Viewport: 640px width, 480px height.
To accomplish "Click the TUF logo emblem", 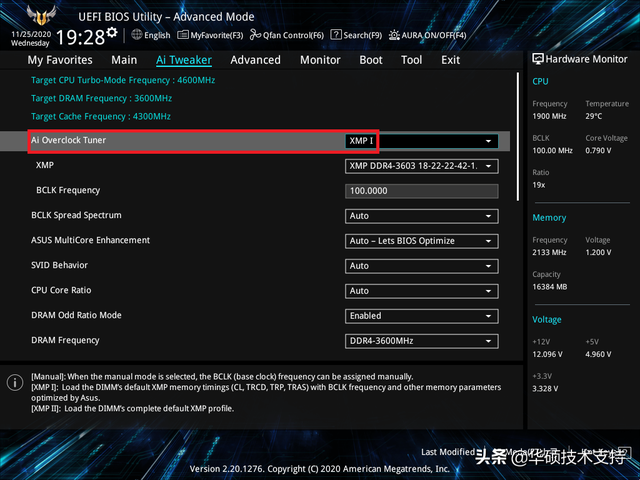I will [41, 16].
